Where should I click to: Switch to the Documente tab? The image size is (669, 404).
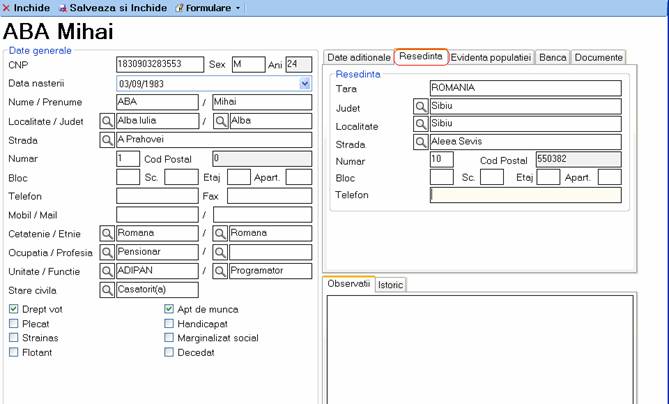[x=598, y=57]
